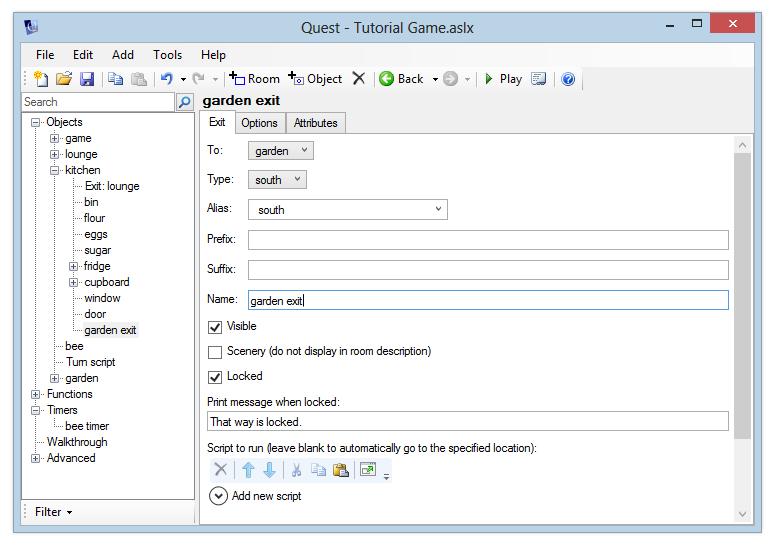Screen dimensions: 775x548
Task: Open the Filter dropdown
Action: click(x=53, y=512)
